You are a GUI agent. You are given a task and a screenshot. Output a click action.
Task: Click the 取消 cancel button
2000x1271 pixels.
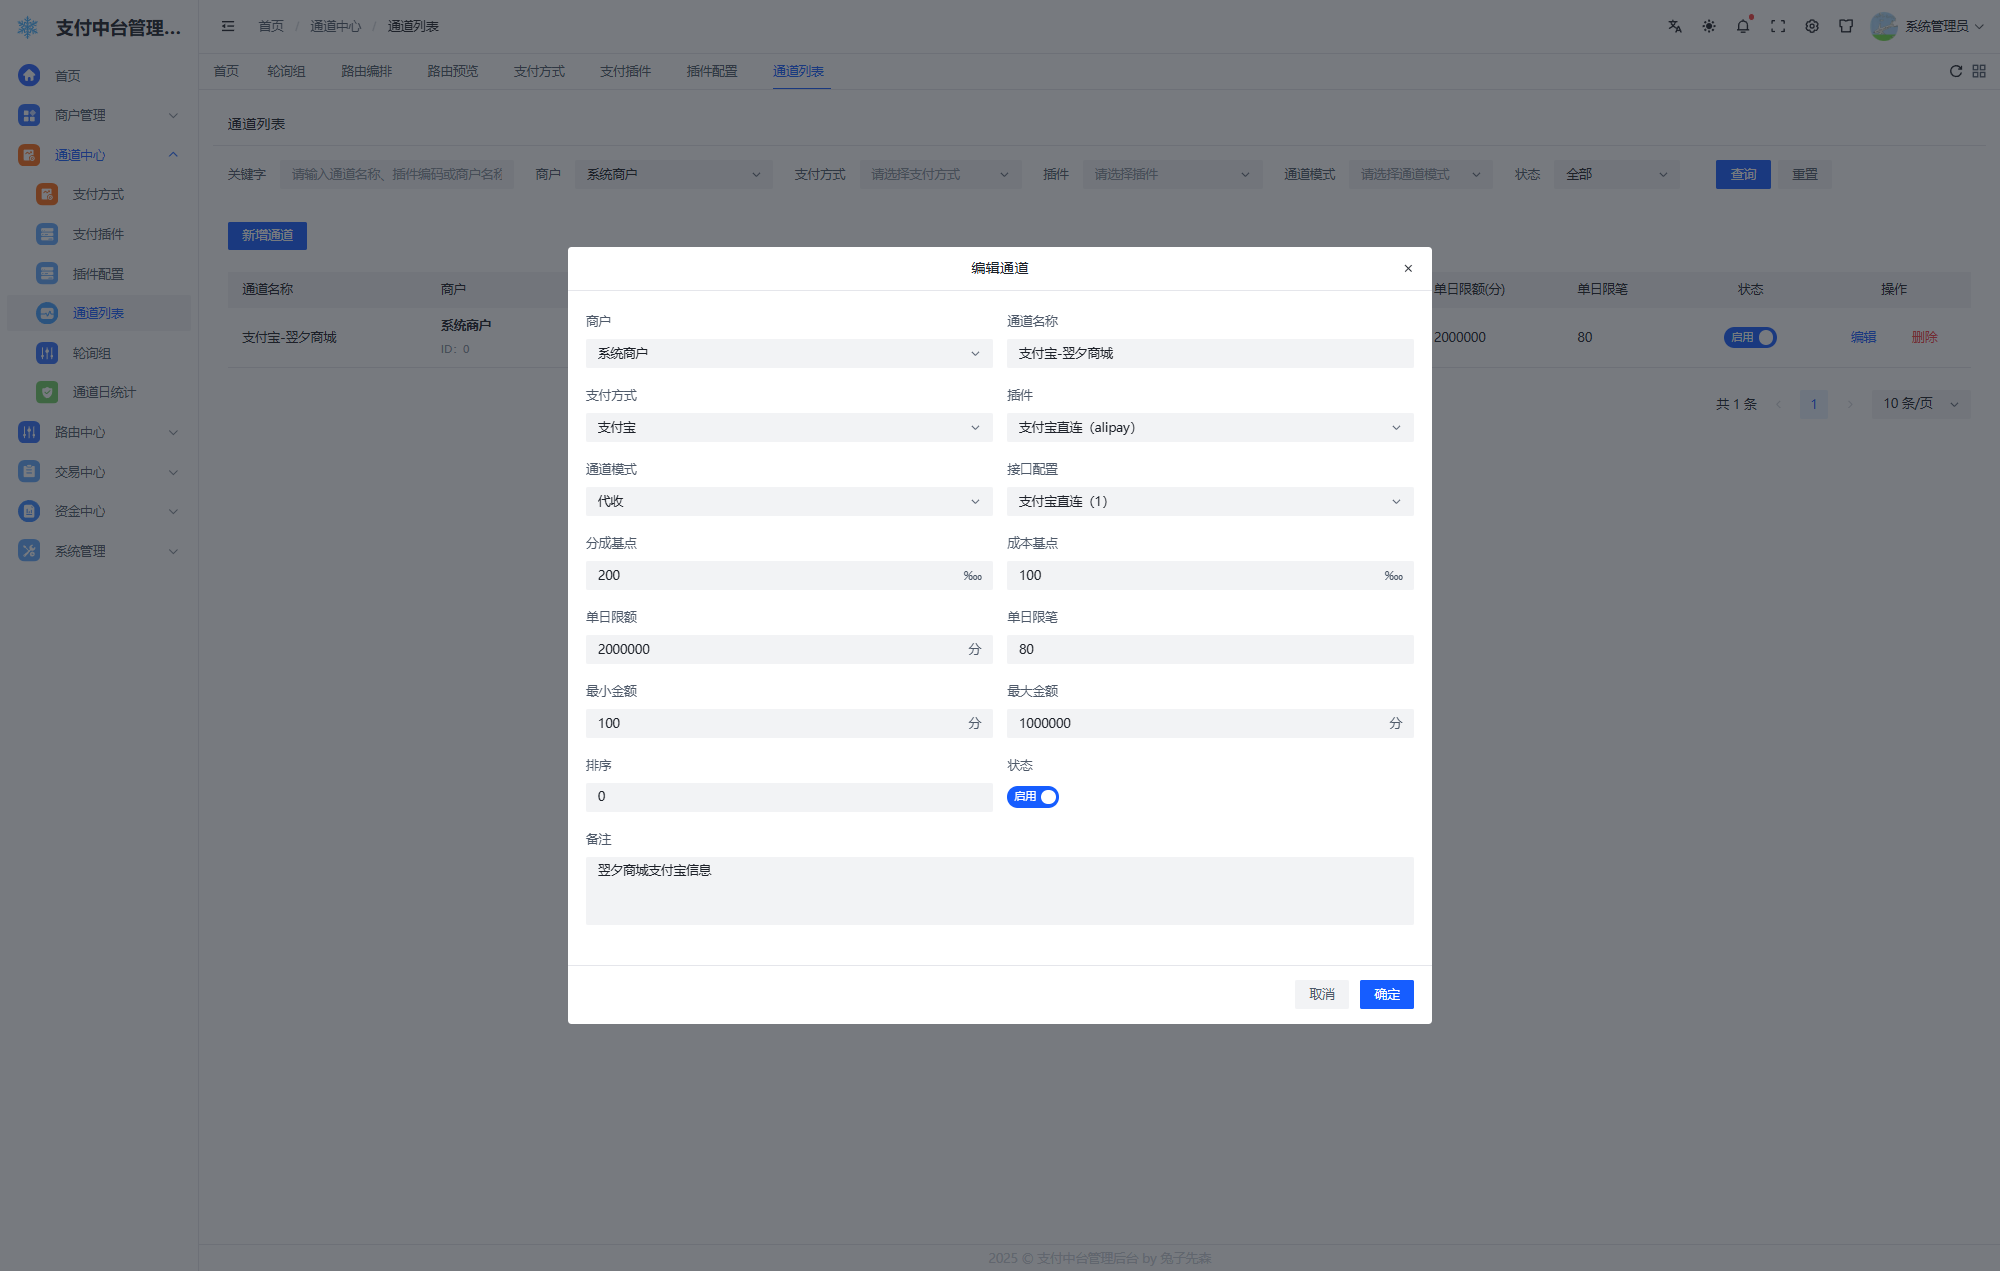tap(1321, 994)
